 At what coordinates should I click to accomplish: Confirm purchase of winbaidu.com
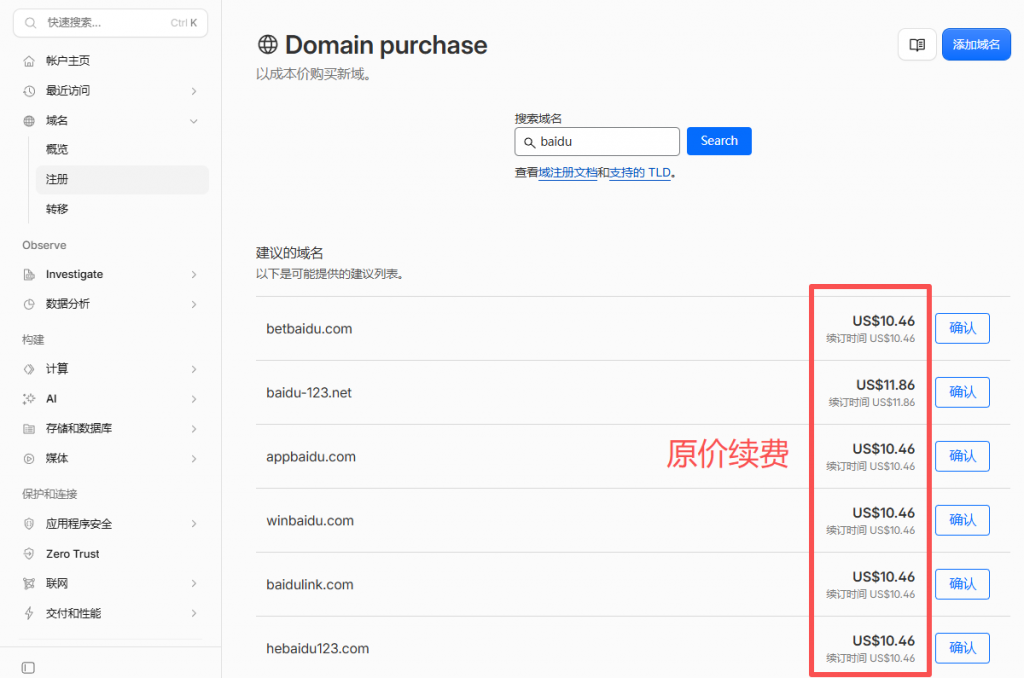pyautogui.click(x=962, y=520)
